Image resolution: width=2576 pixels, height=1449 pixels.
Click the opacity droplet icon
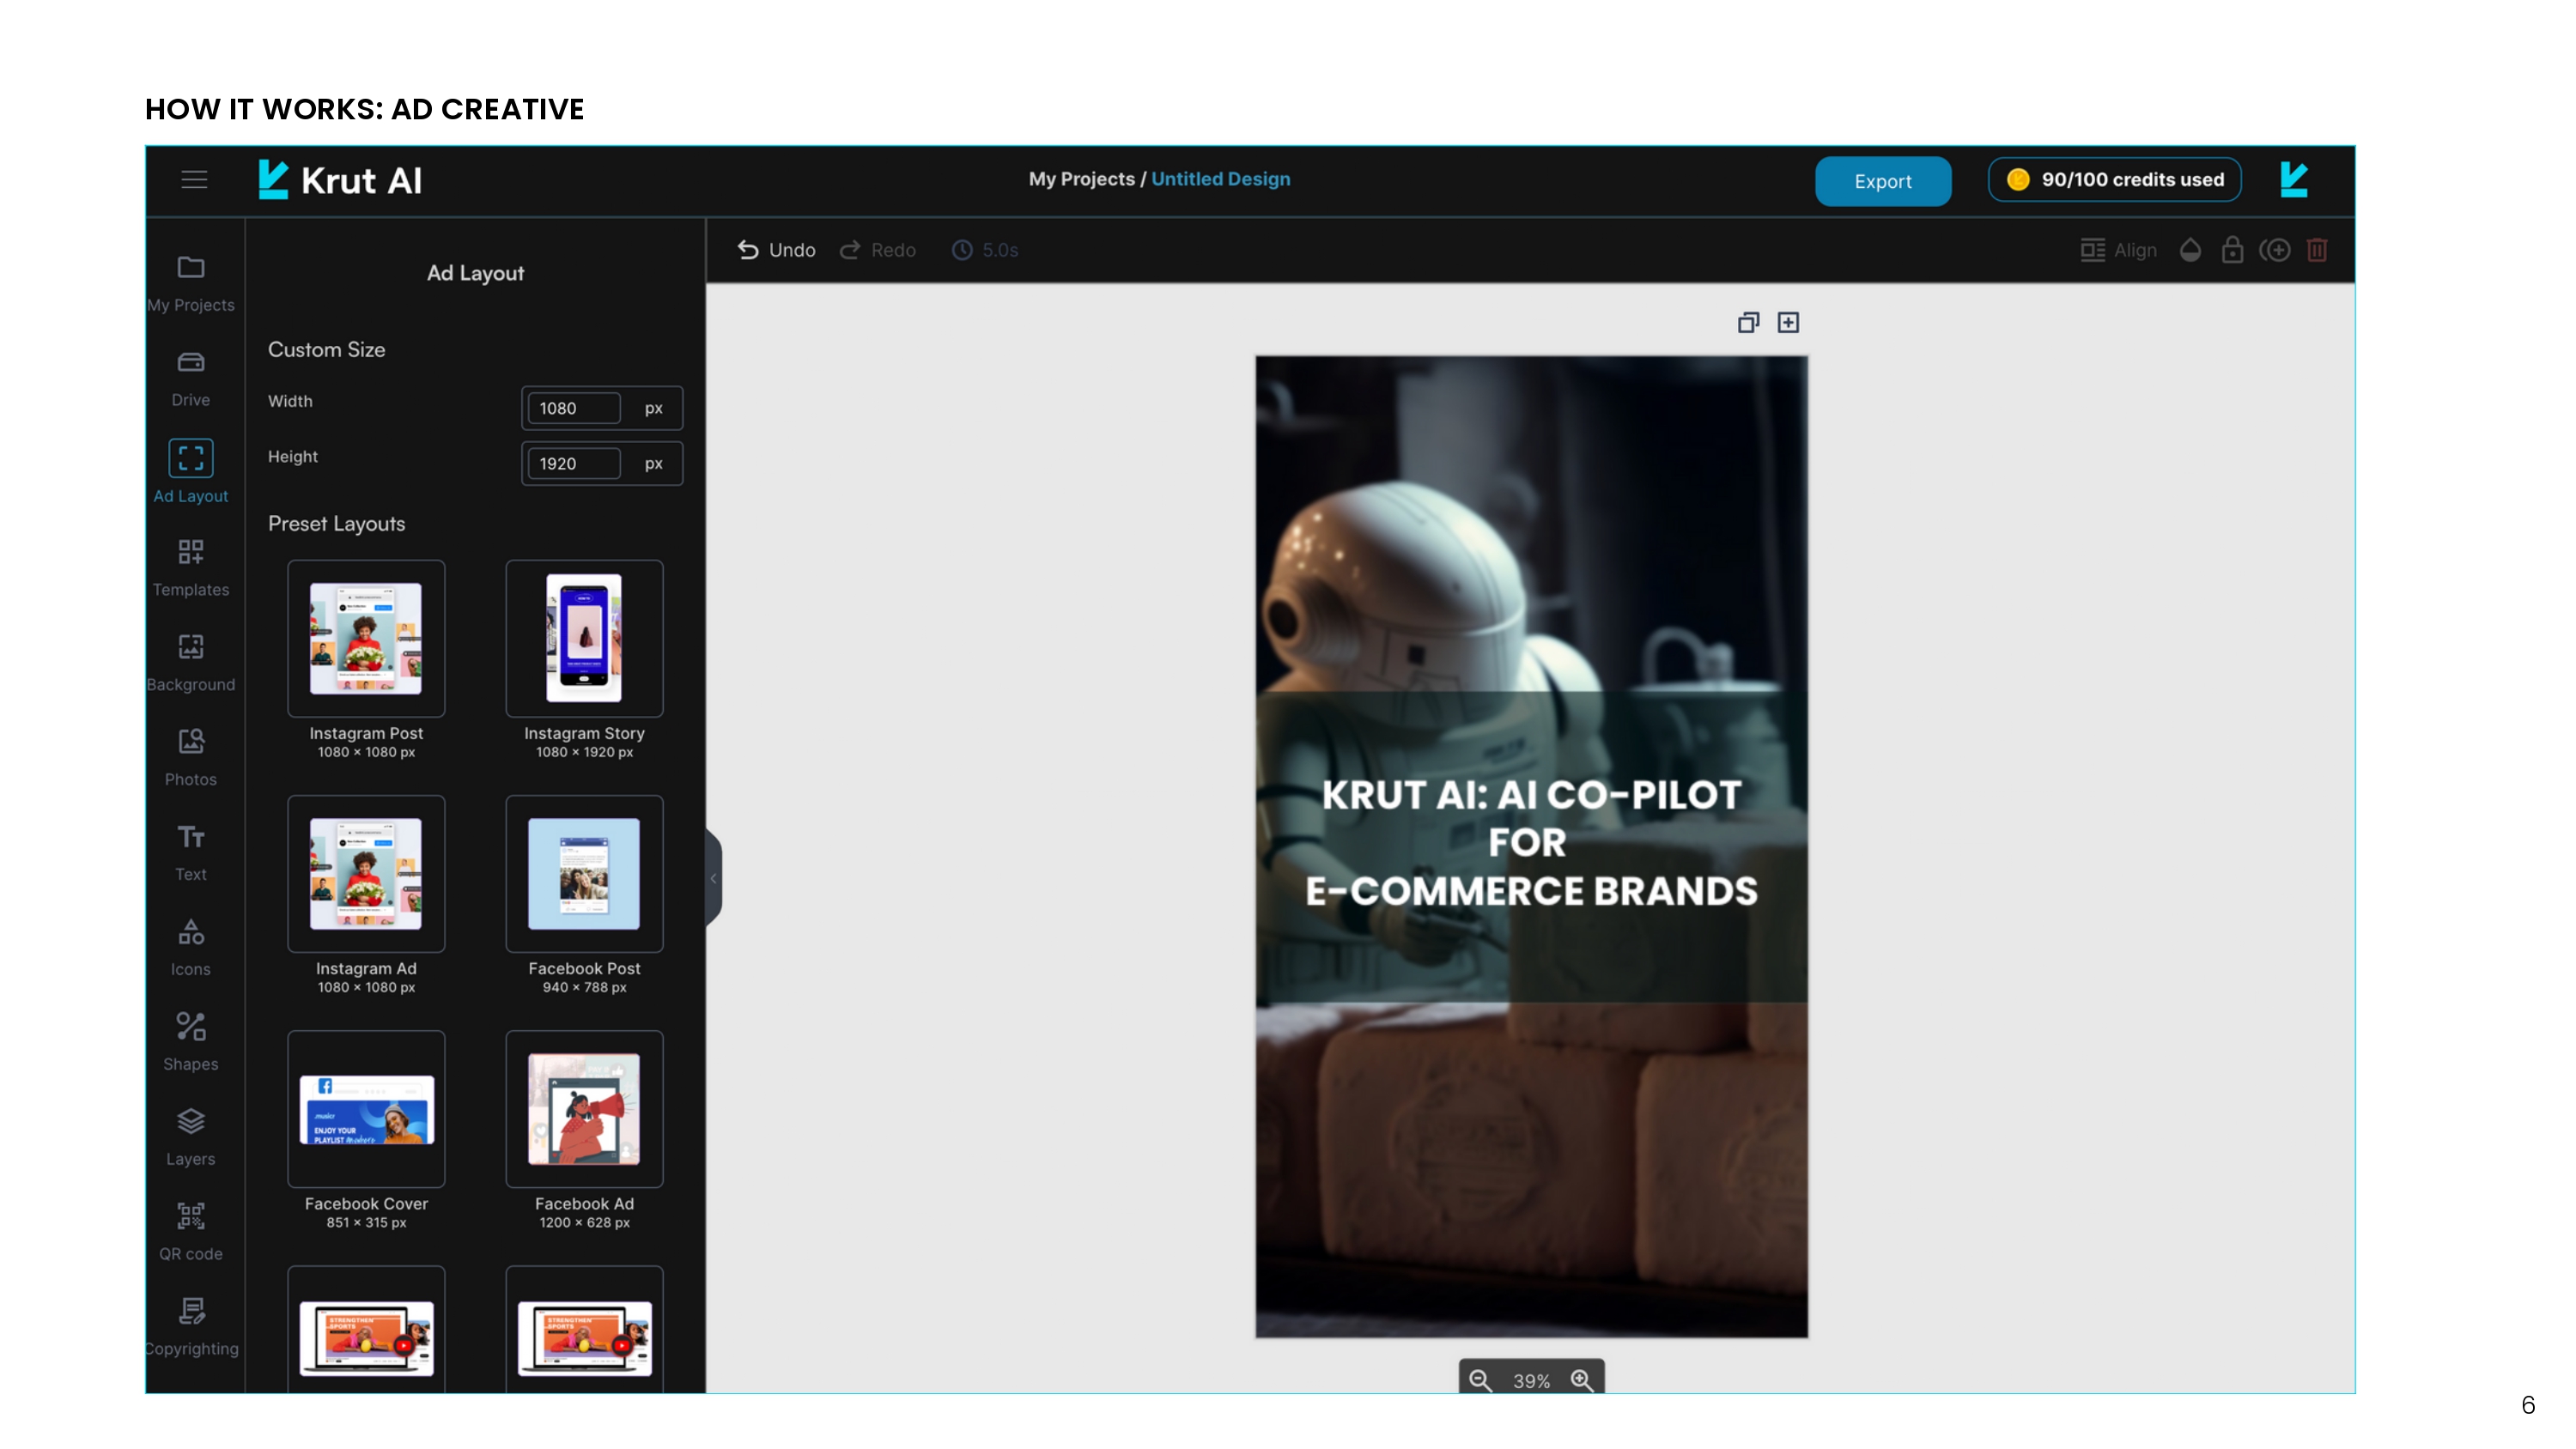(x=2190, y=250)
